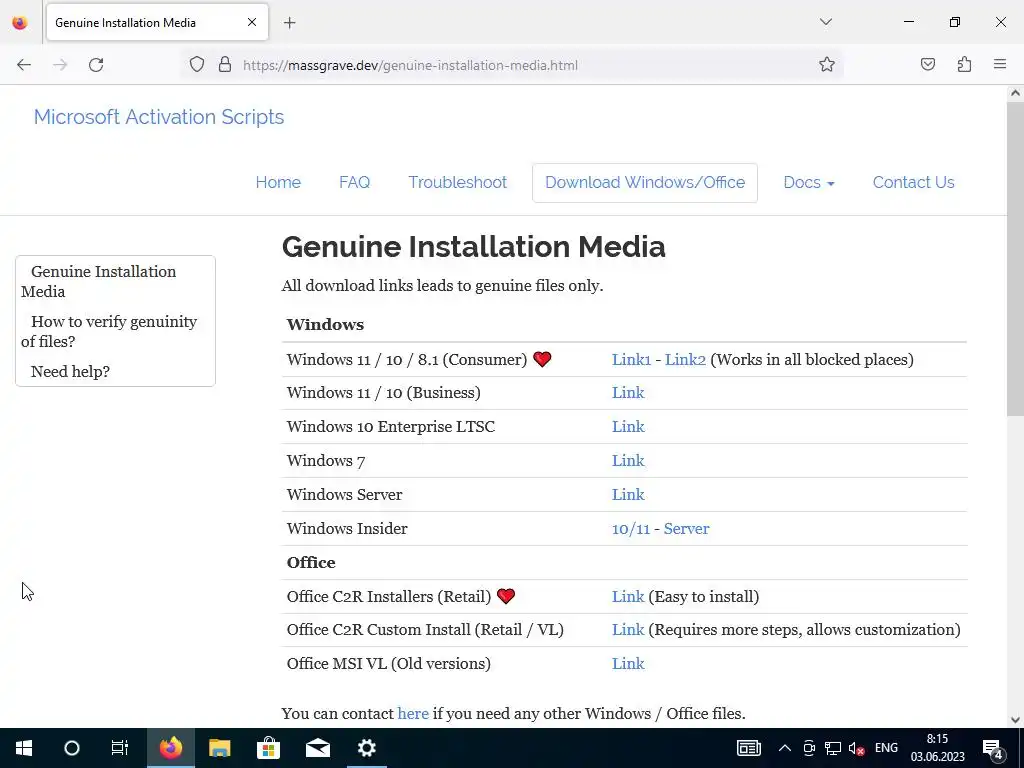This screenshot has height=768, width=1024.
Task: Jump to How to verify genuinity of files
Action: pyautogui.click(x=109, y=331)
